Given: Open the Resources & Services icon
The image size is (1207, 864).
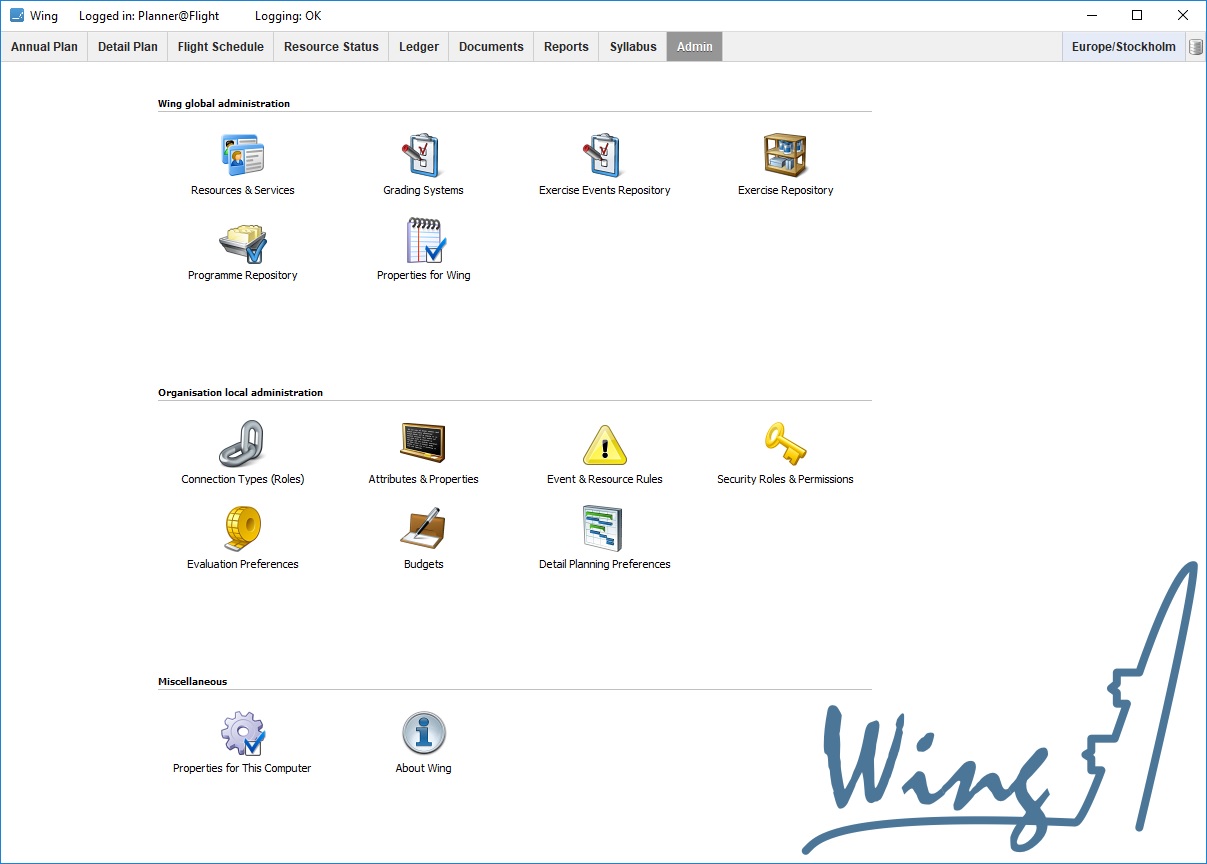Looking at the screenshot, I should point(242,155).
